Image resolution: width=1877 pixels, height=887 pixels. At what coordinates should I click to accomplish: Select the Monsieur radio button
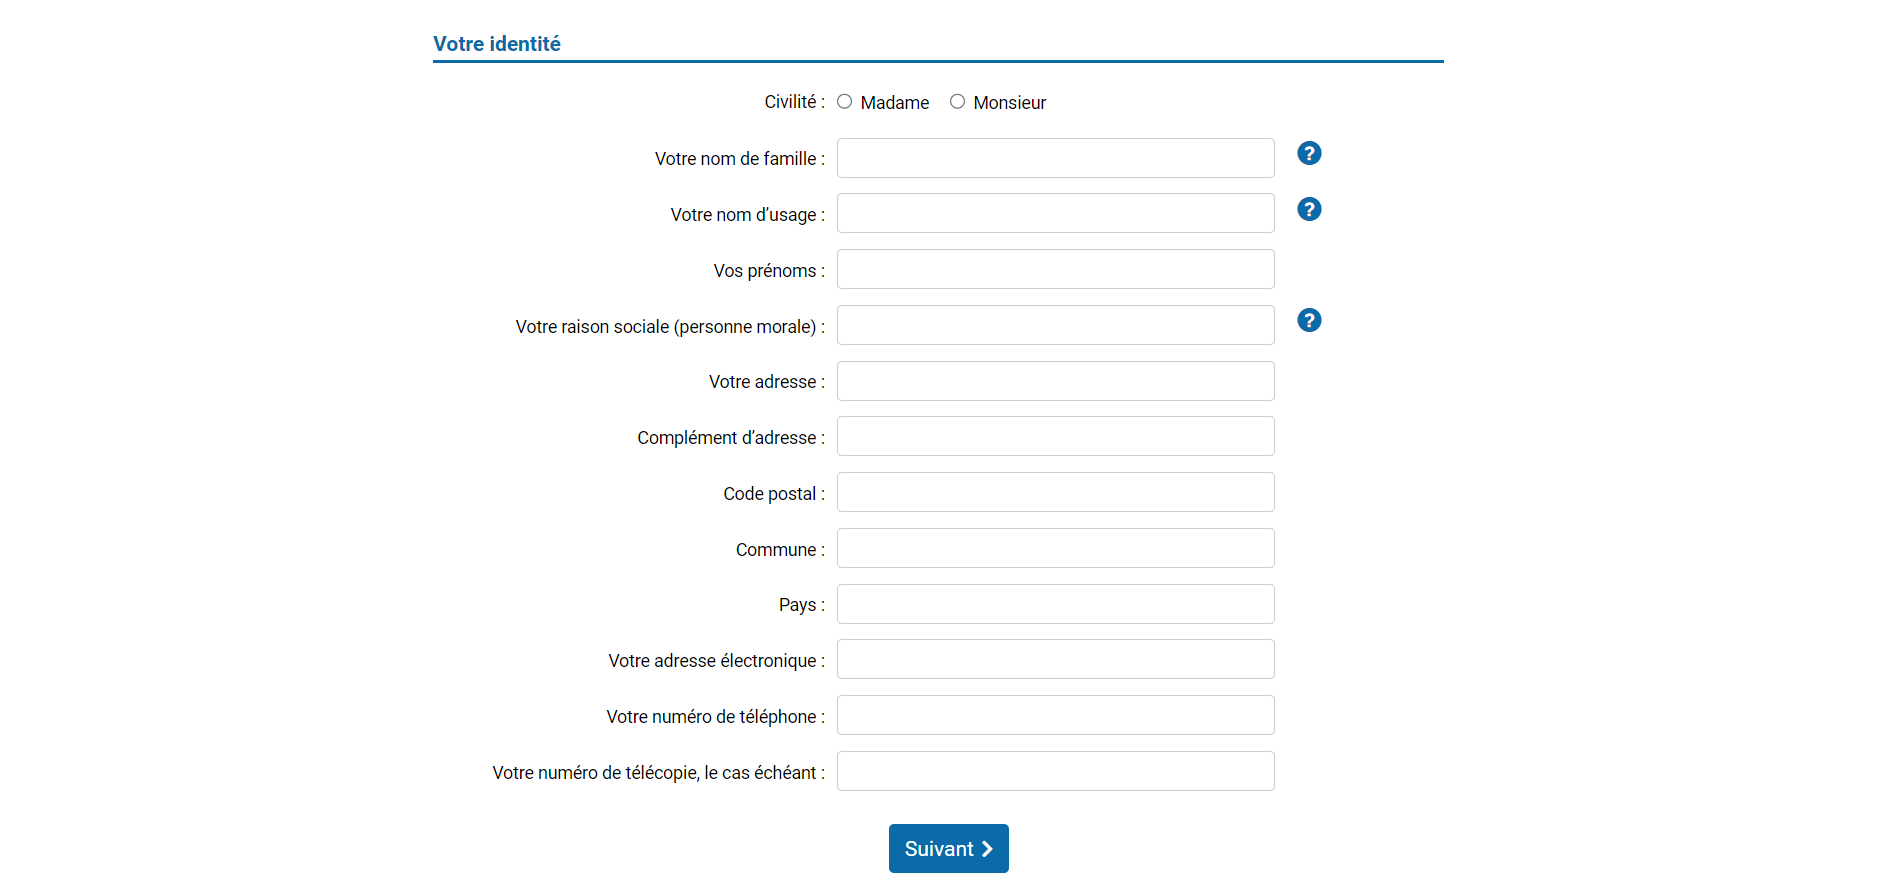(958, 101)
